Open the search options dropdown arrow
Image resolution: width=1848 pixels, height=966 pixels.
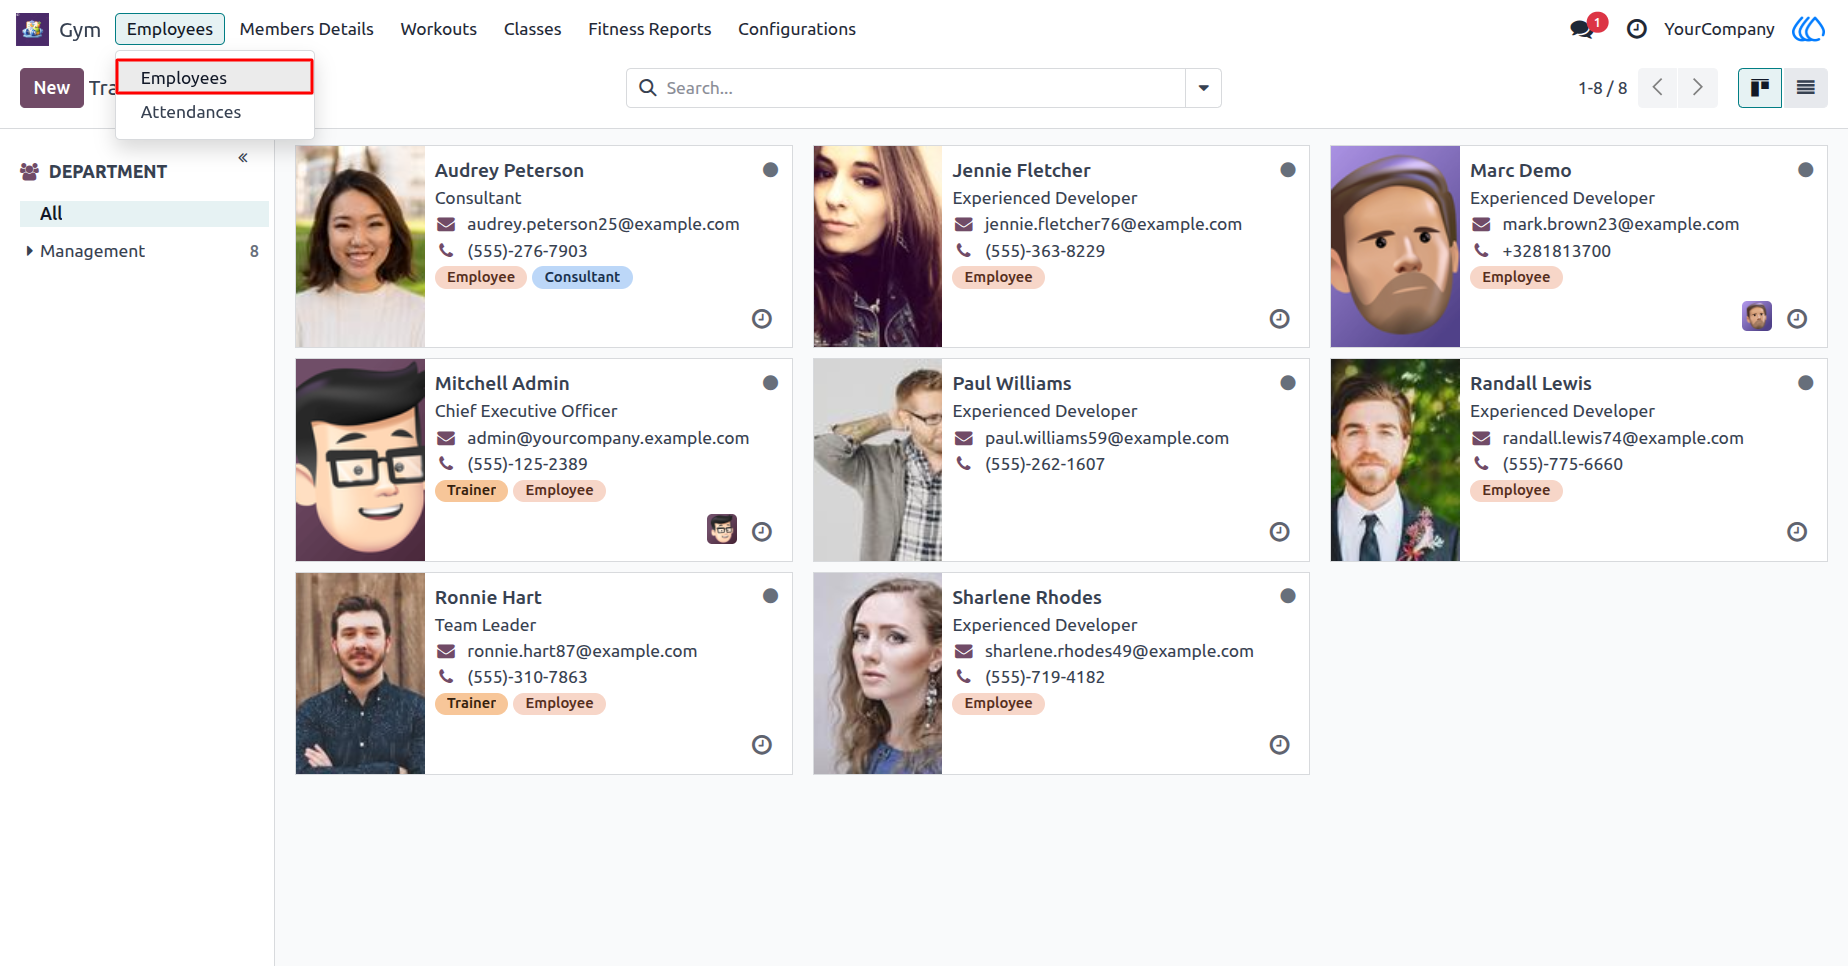[1204, 88]
